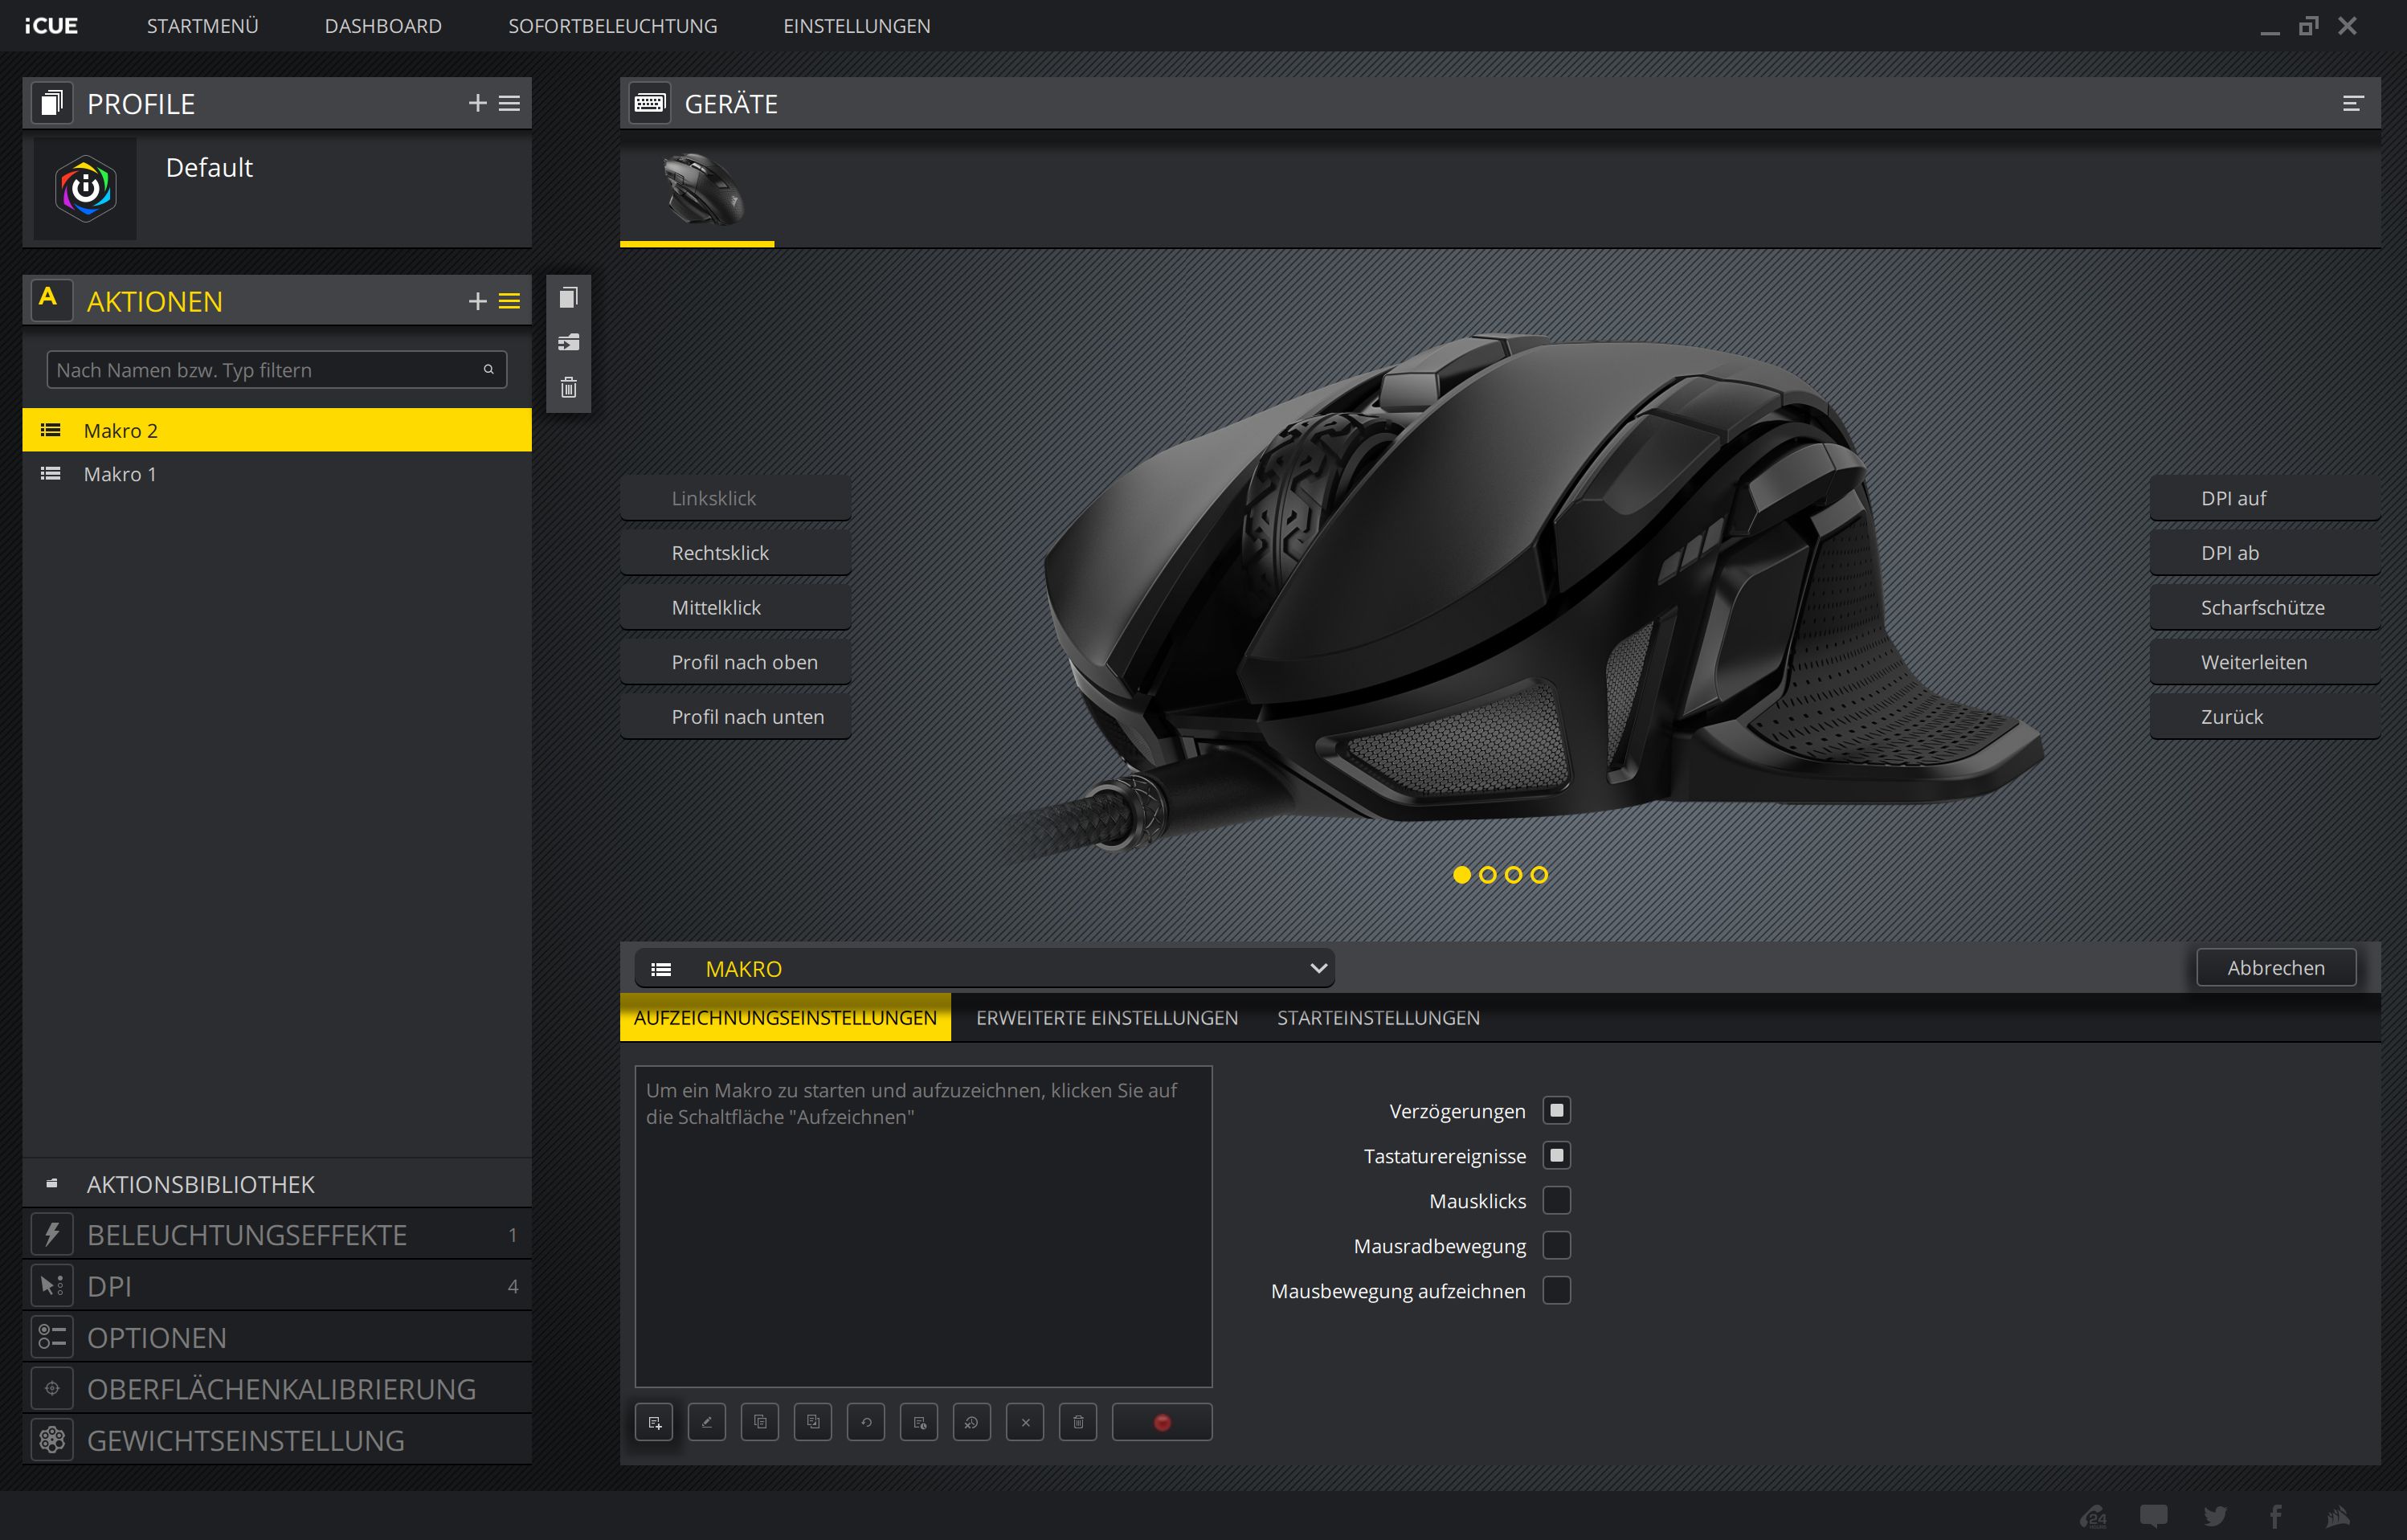This screenshot has width=2407, height=1540.
Task: Select the Scharfschütze mouse button
Action: click(x=2263, y=607)
